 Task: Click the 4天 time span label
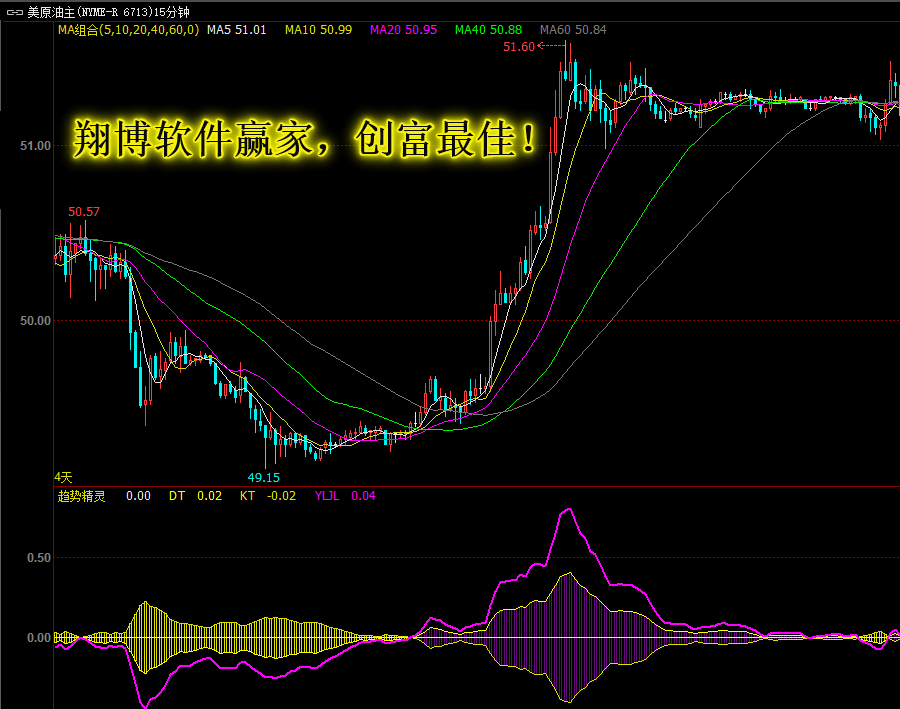tap(64, 477)
